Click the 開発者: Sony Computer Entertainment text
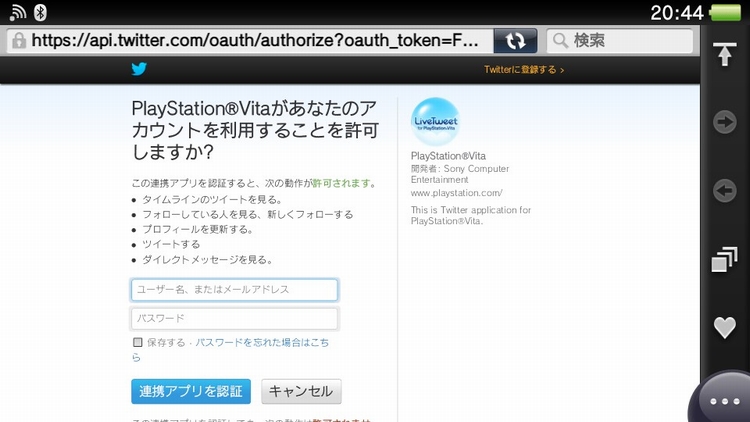This screenshot has height=422, width=750. [460, 174]
